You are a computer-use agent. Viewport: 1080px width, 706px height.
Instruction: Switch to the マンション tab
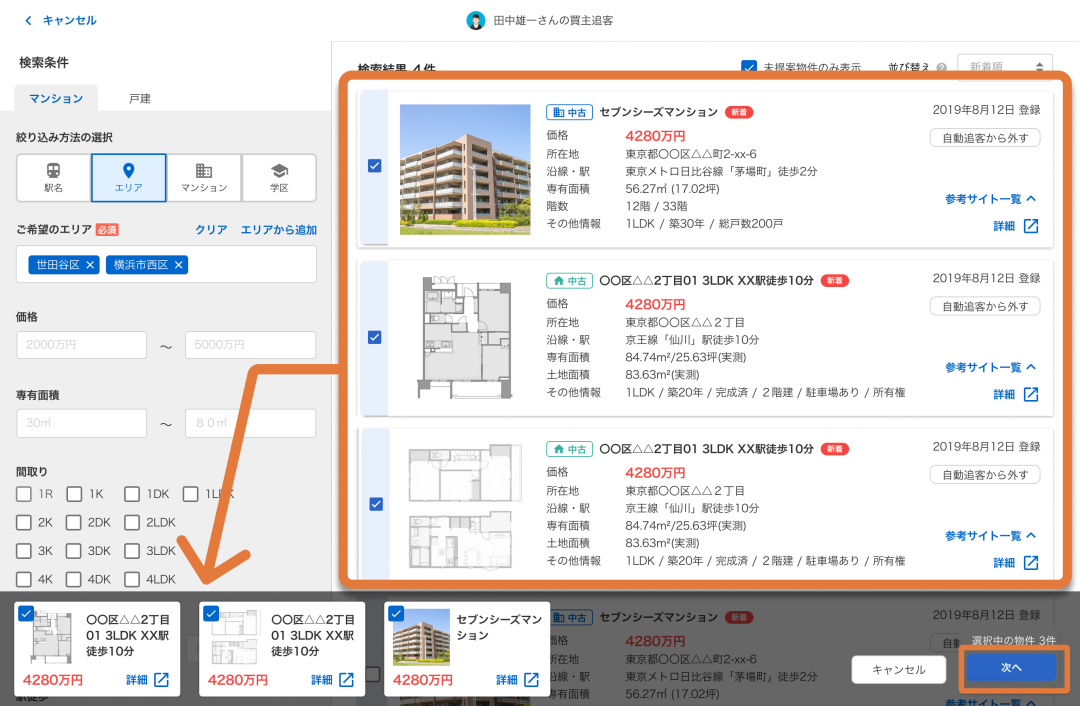point(56,98)
